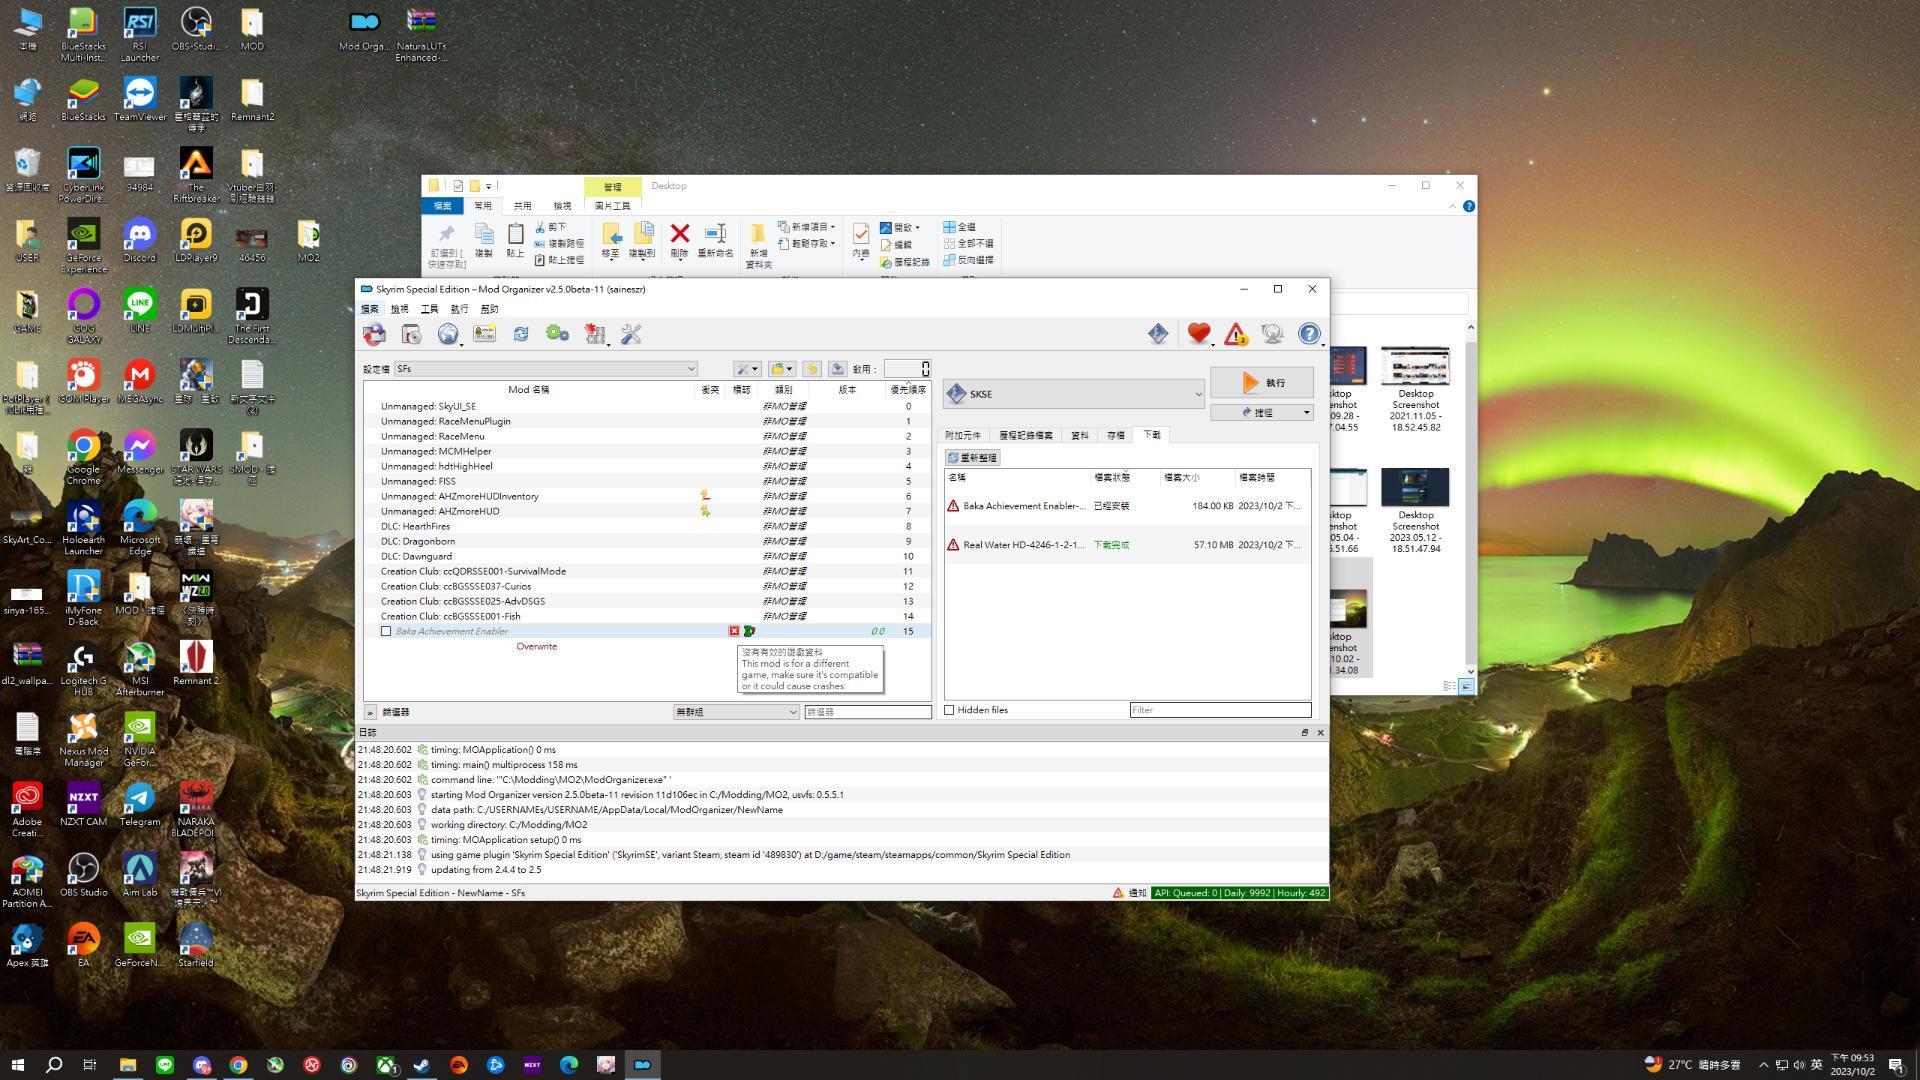Viewport: 1920px width, 1080px height.
Task: Open the profiles ID card icon
Action: 484,334
